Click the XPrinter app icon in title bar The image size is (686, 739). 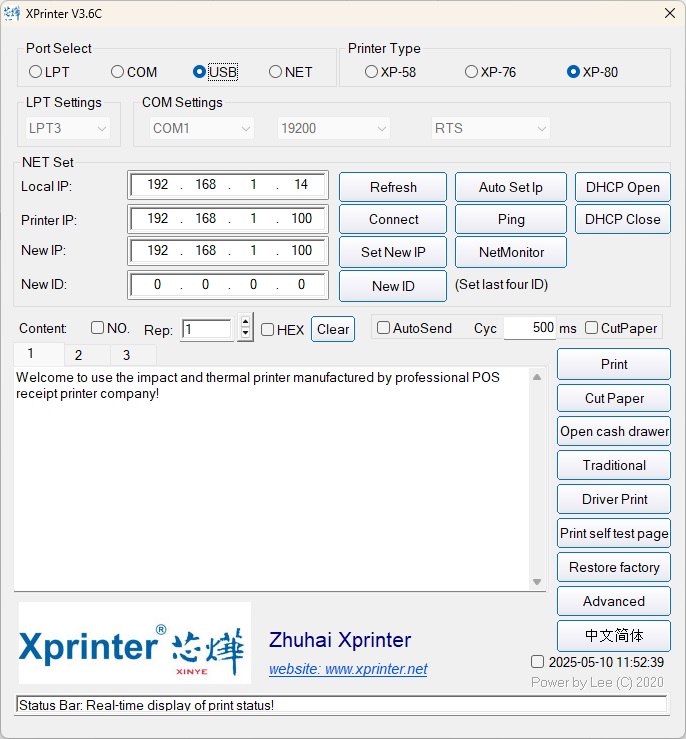(13, 13)
